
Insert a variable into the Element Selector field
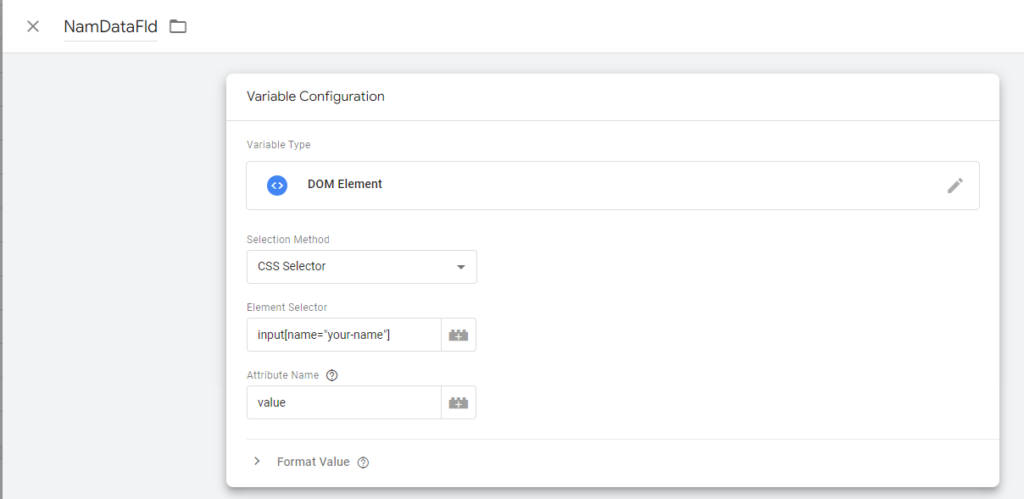coord(458,335)
